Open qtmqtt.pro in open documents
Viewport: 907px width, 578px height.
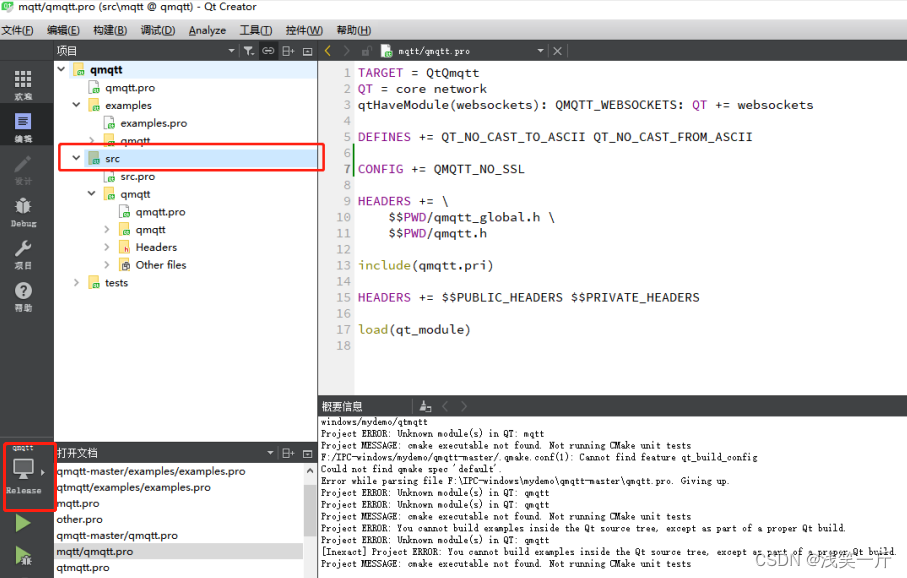coord(83,568)
